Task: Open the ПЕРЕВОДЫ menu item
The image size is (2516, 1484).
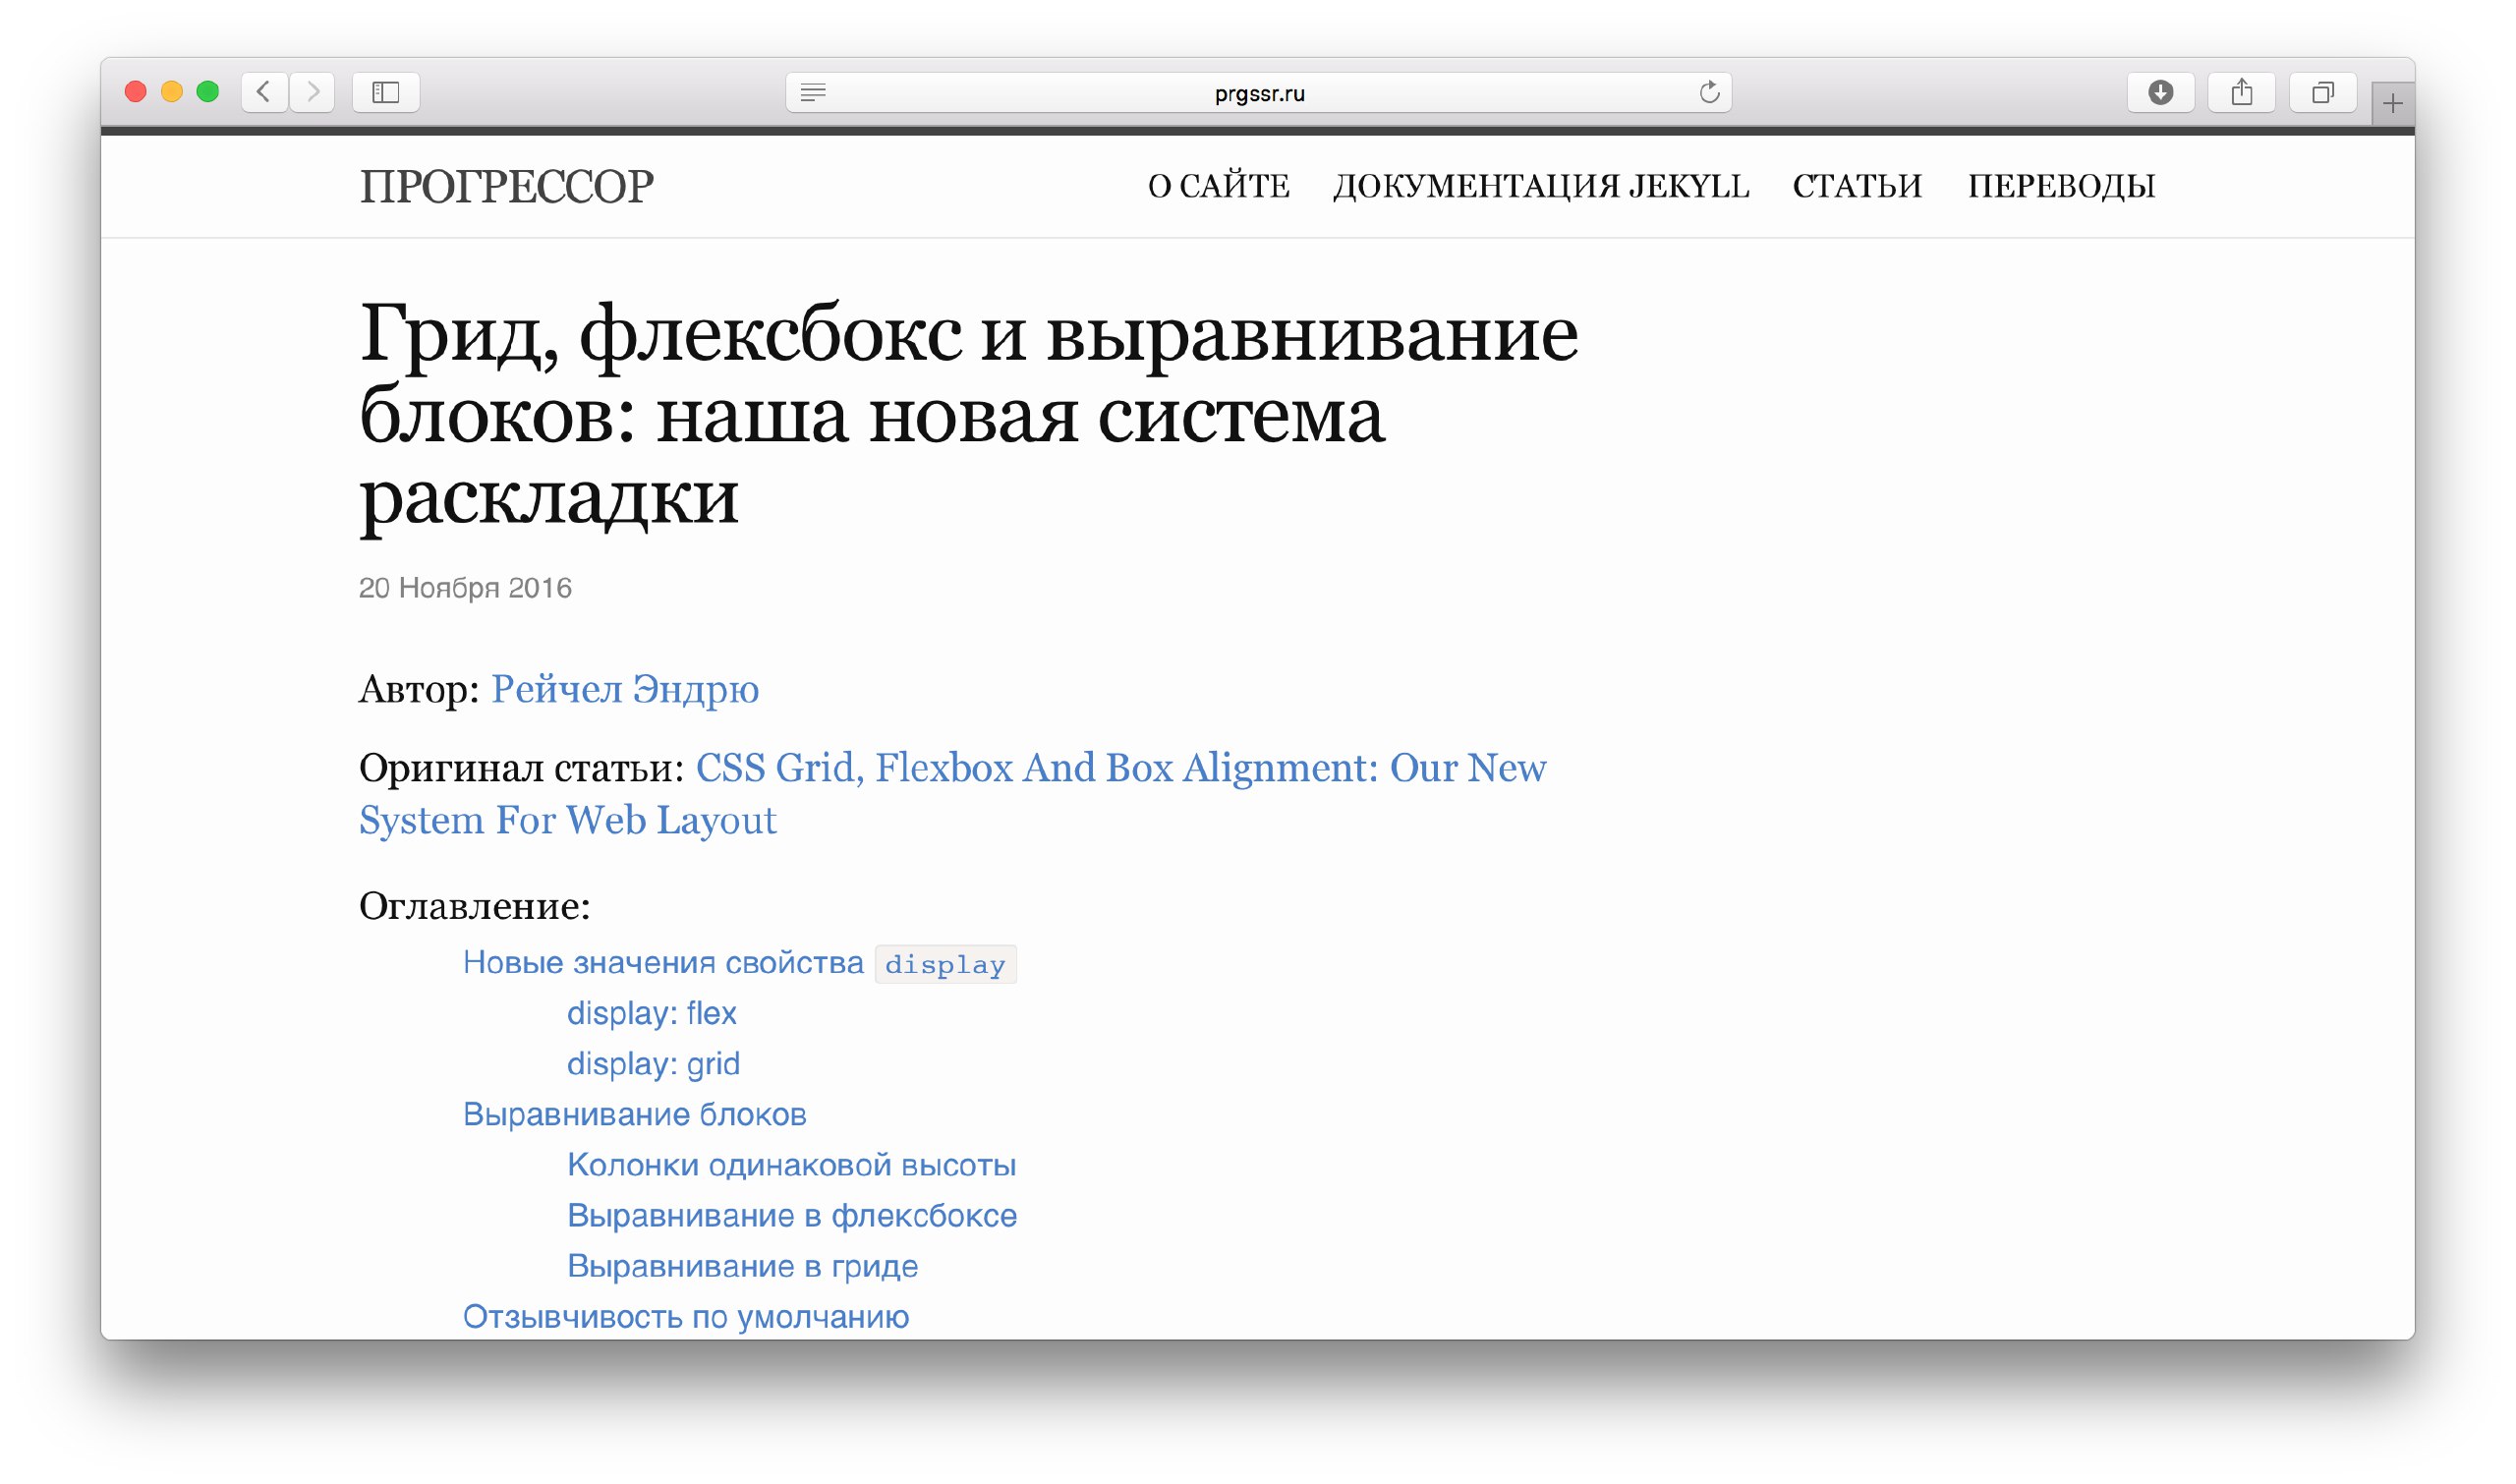Action: (x=2061, y=186)
